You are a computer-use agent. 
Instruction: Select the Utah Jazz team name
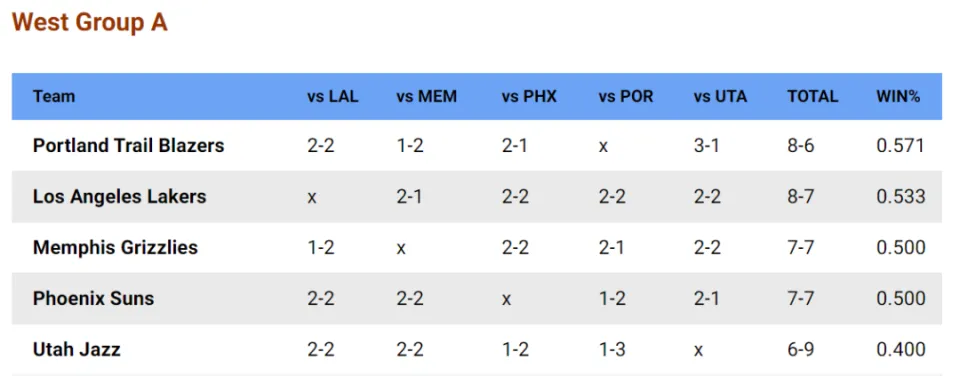point(77,349)
